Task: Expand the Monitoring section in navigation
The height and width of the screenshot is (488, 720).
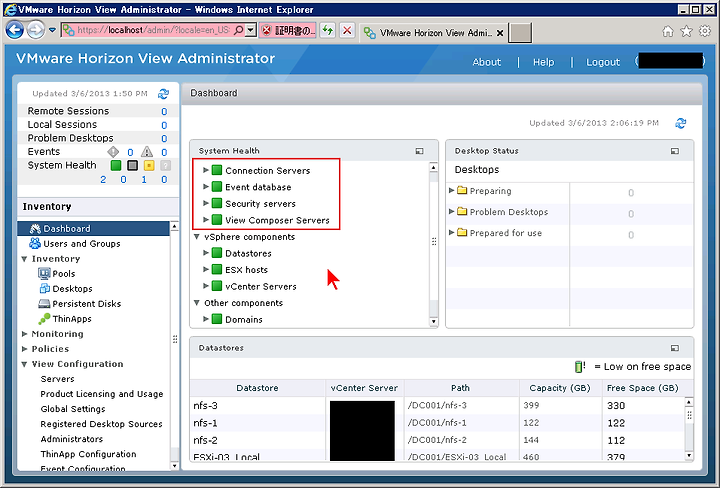Action: click(24, 334)
